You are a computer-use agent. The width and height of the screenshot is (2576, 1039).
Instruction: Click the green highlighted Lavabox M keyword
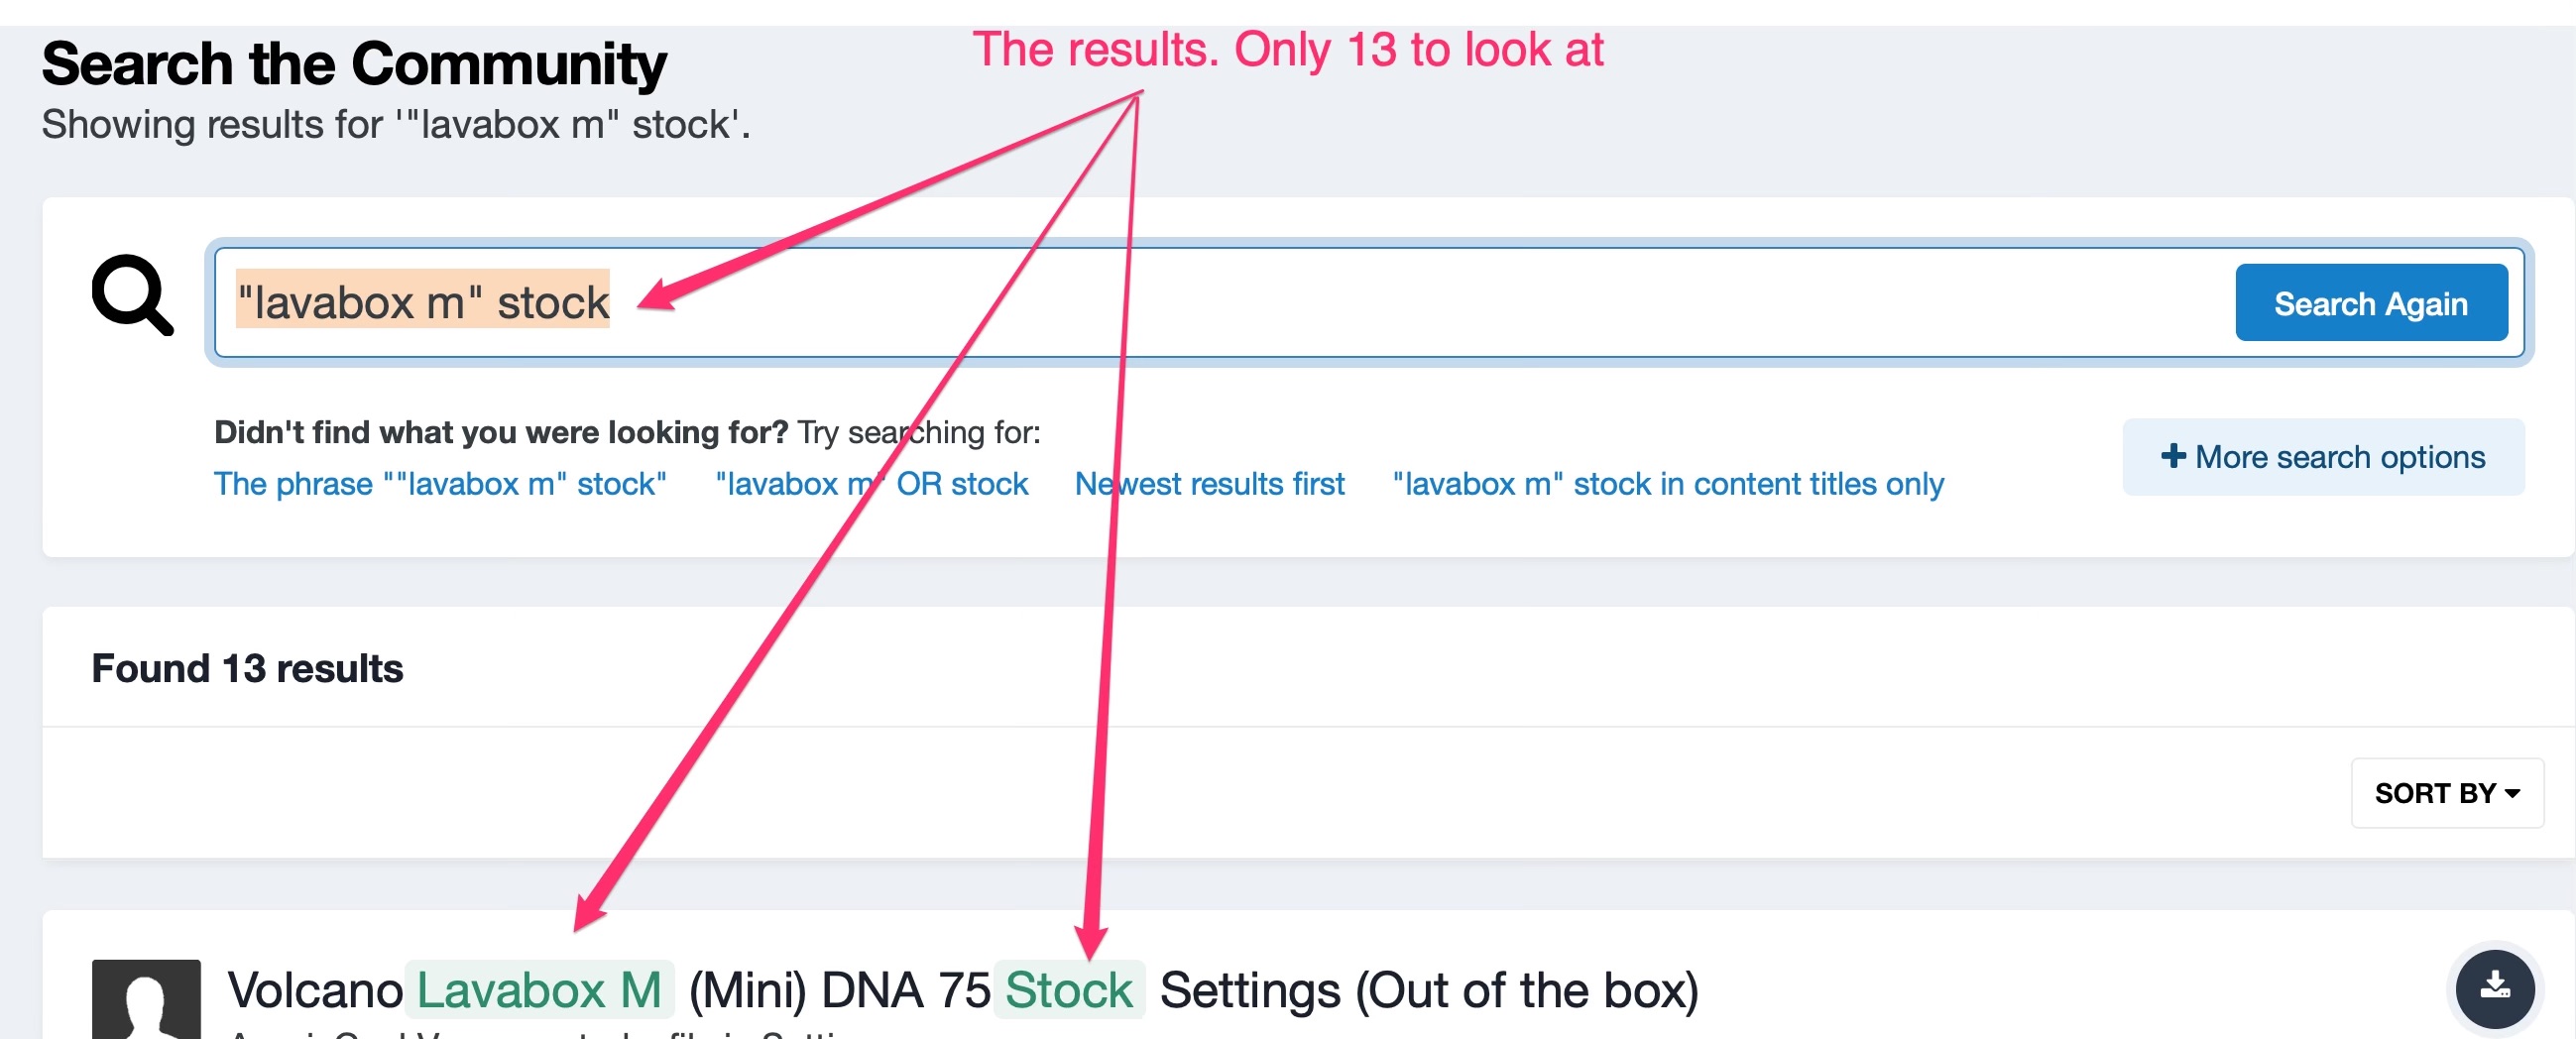point(539,990)
